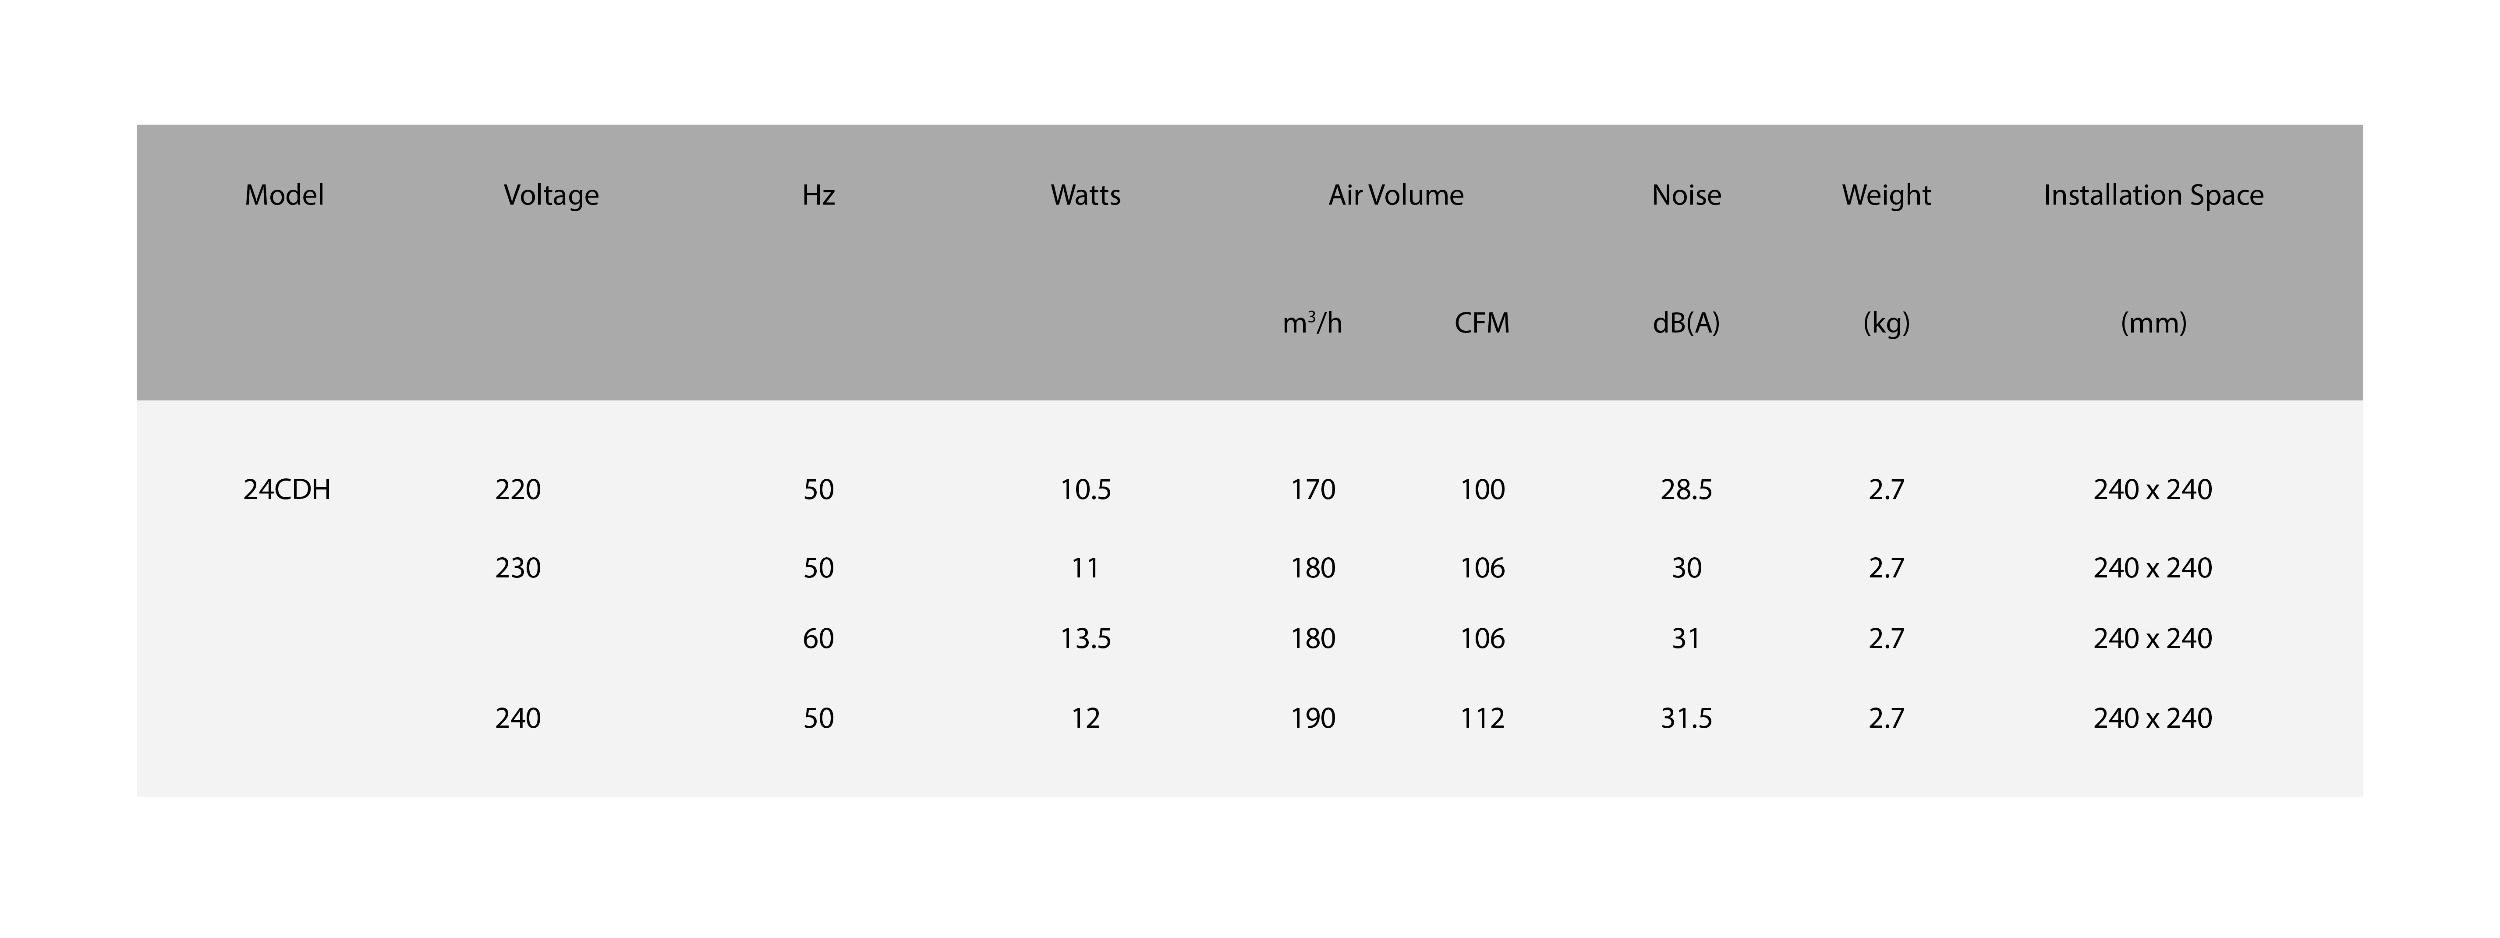The width and height of the screenshot is (2500, 938).
Task: Select the 240 voltage cell
Action: 518,718
